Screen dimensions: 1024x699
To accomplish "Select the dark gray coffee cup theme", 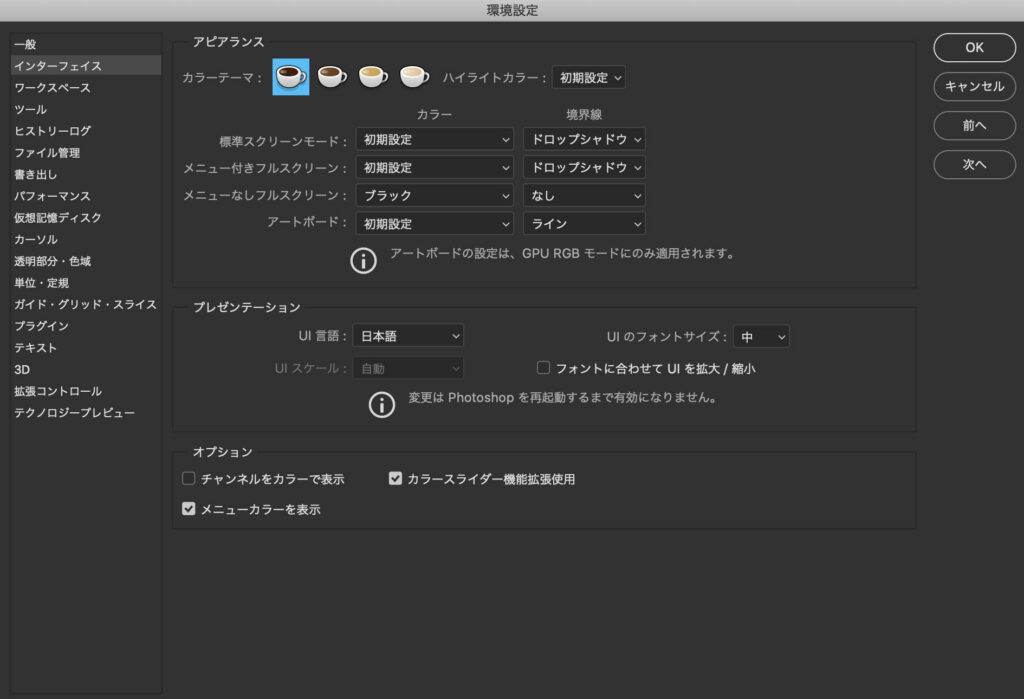I will click(x=332, y=77).
